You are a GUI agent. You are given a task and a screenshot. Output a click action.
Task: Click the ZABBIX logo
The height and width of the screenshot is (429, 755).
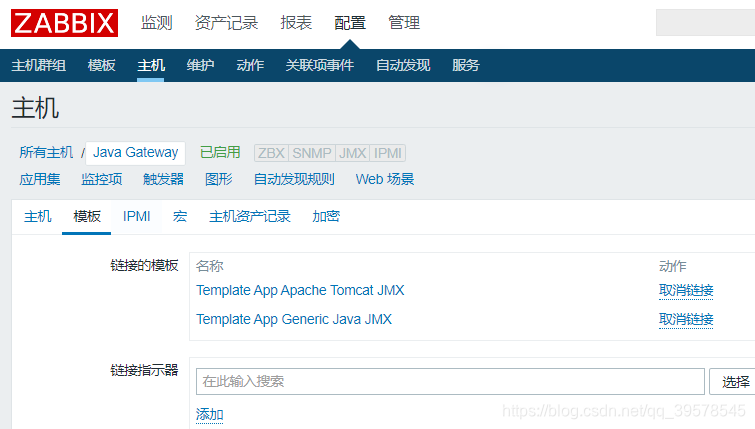coord(65,23)
